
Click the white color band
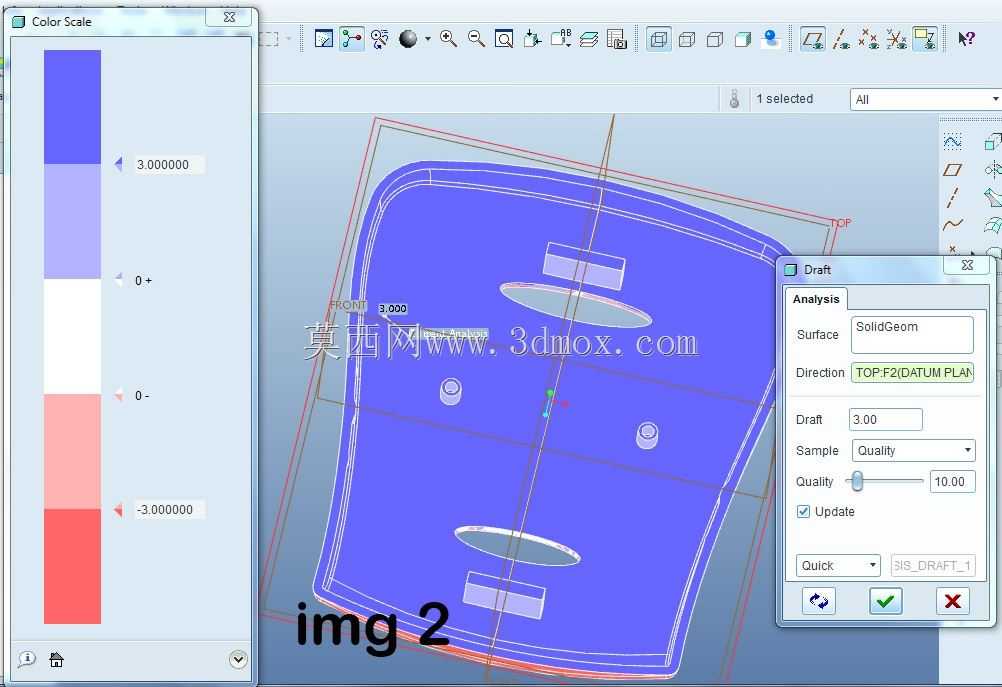point(72,337)
